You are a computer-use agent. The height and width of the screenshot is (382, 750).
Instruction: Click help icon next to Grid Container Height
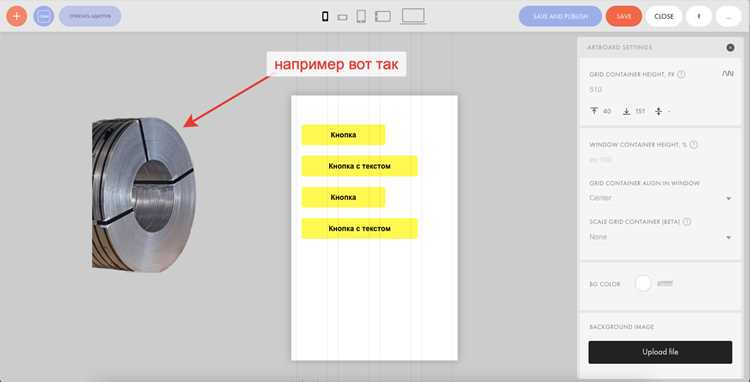[682, 75]
